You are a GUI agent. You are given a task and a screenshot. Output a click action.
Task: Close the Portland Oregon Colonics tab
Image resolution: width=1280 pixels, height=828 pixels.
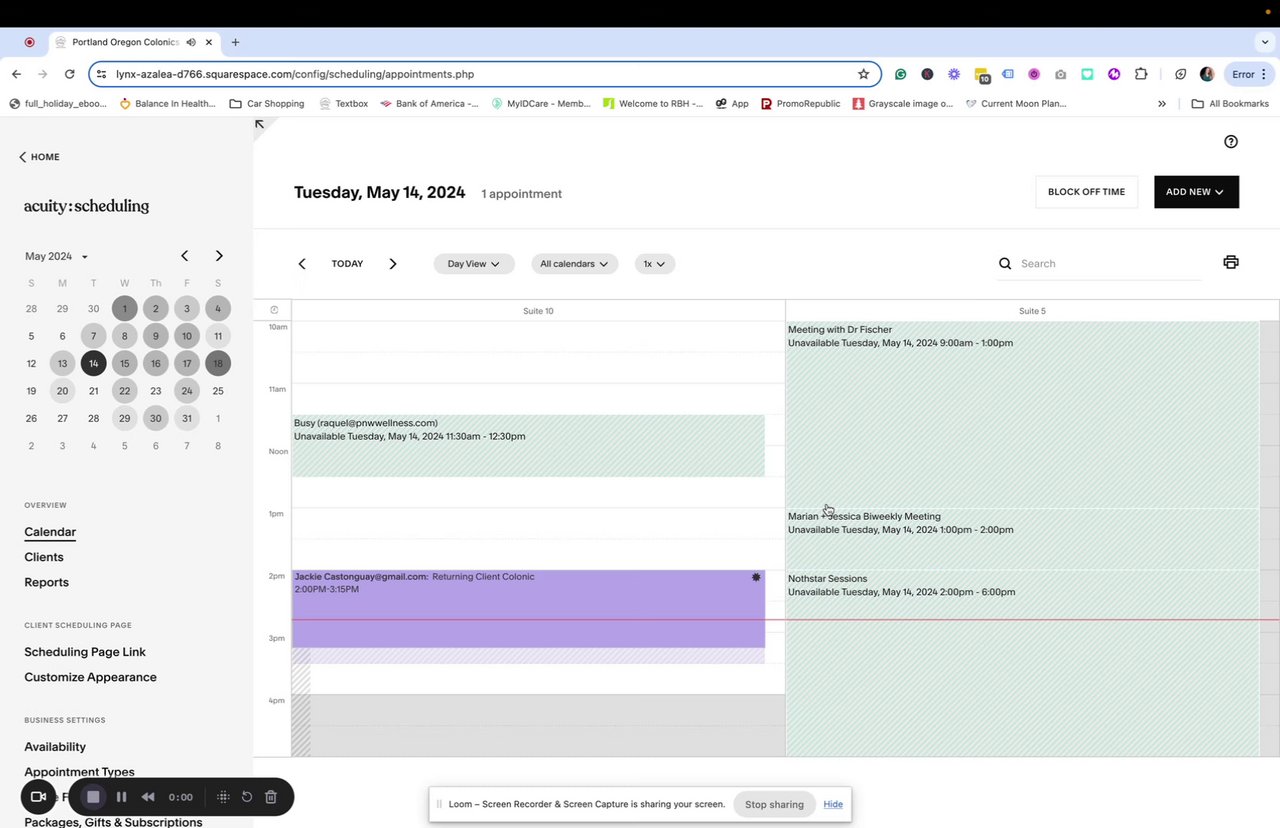click(x=210, y=42)
